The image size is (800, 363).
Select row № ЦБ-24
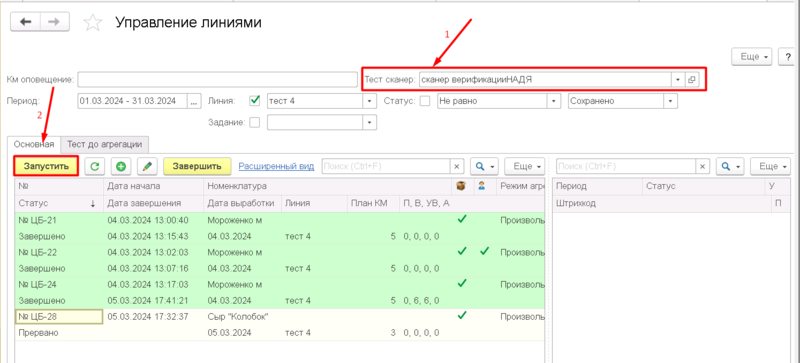coord(280,292)
